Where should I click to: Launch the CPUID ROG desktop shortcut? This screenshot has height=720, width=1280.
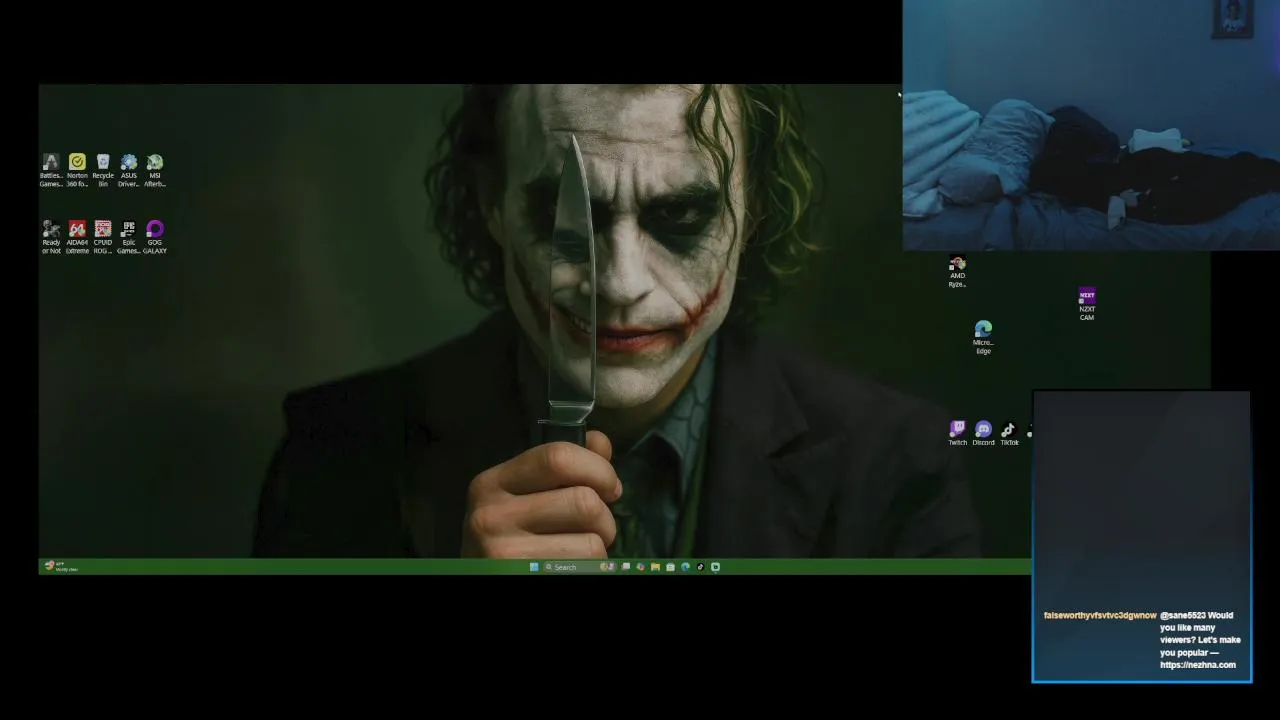pos(103,237)
